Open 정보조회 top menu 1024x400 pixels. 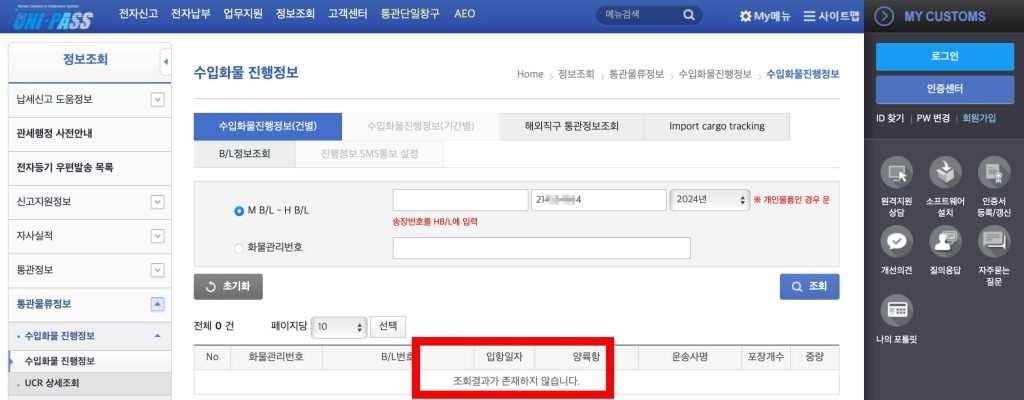(x=295, y=14)
